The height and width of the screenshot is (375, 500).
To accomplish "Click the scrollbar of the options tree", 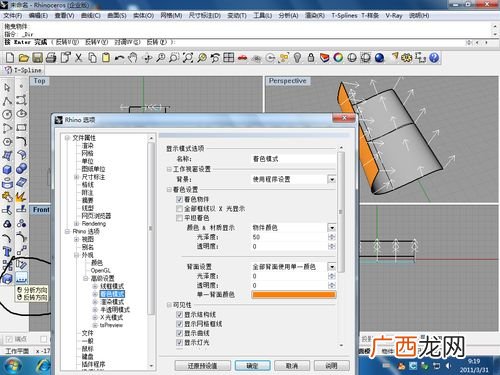I will pos(151,228).
